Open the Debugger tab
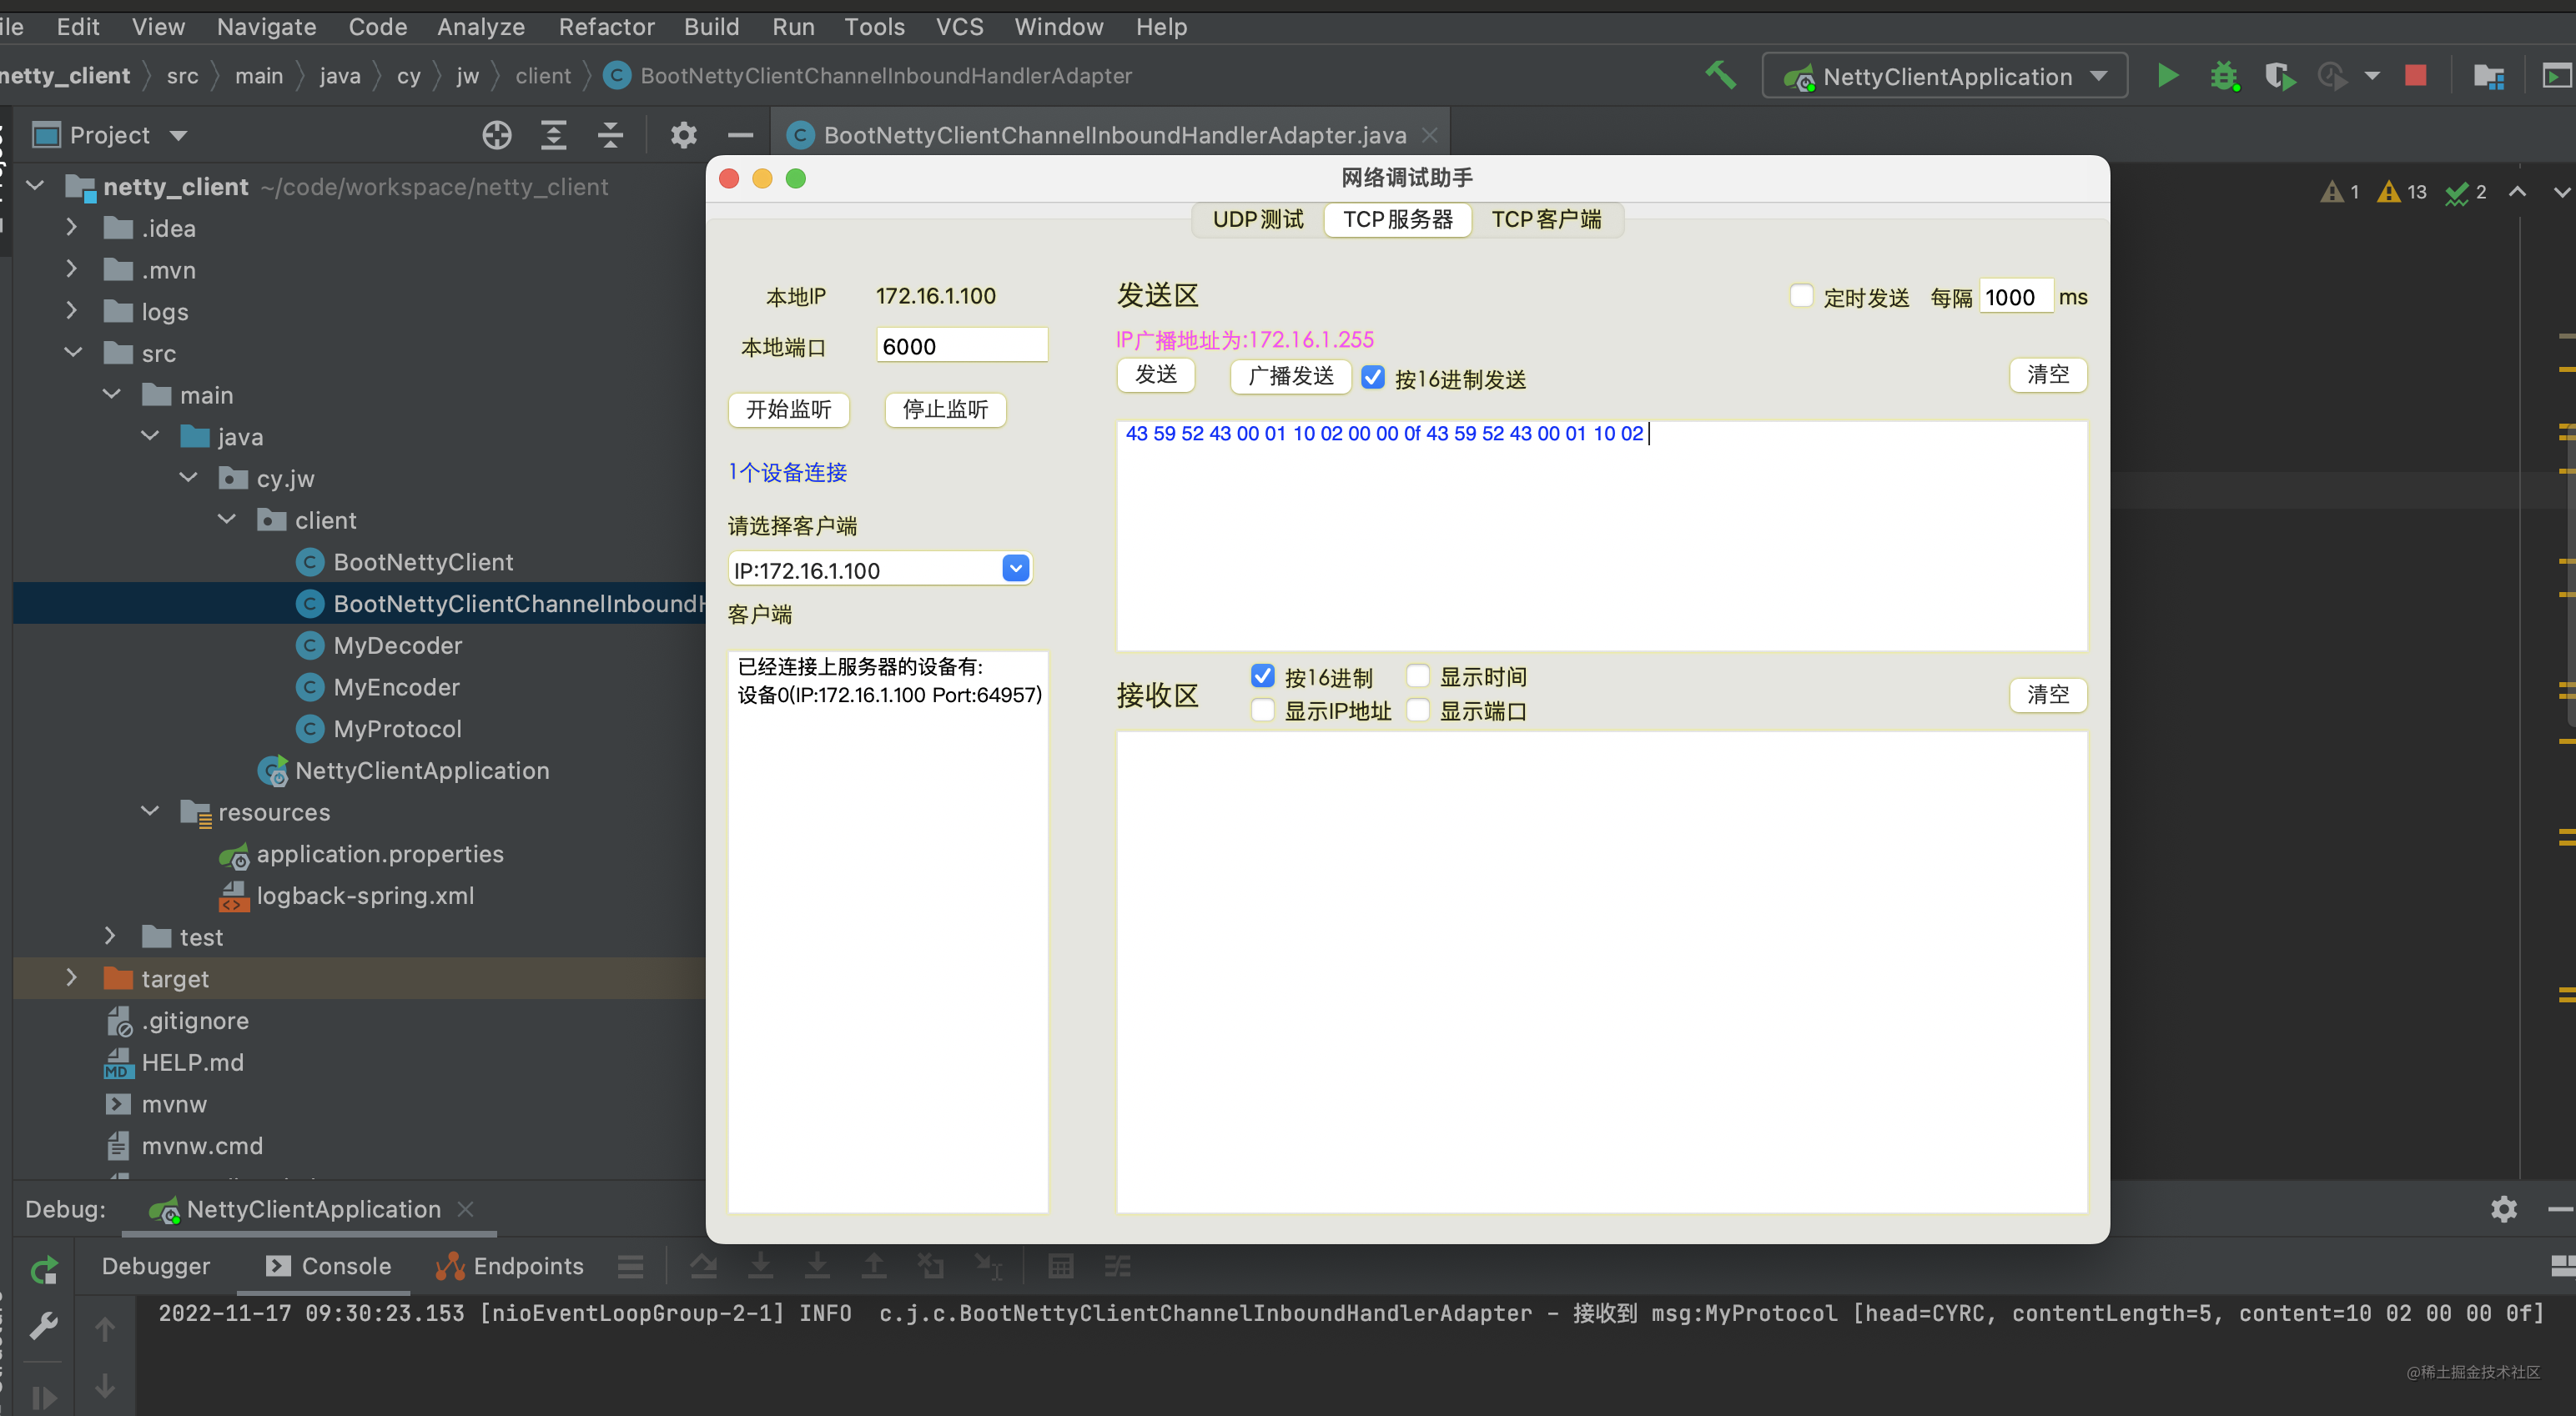This screenshot has height=1416, width=2576. pyautogui.click(x=156, y=1266)
